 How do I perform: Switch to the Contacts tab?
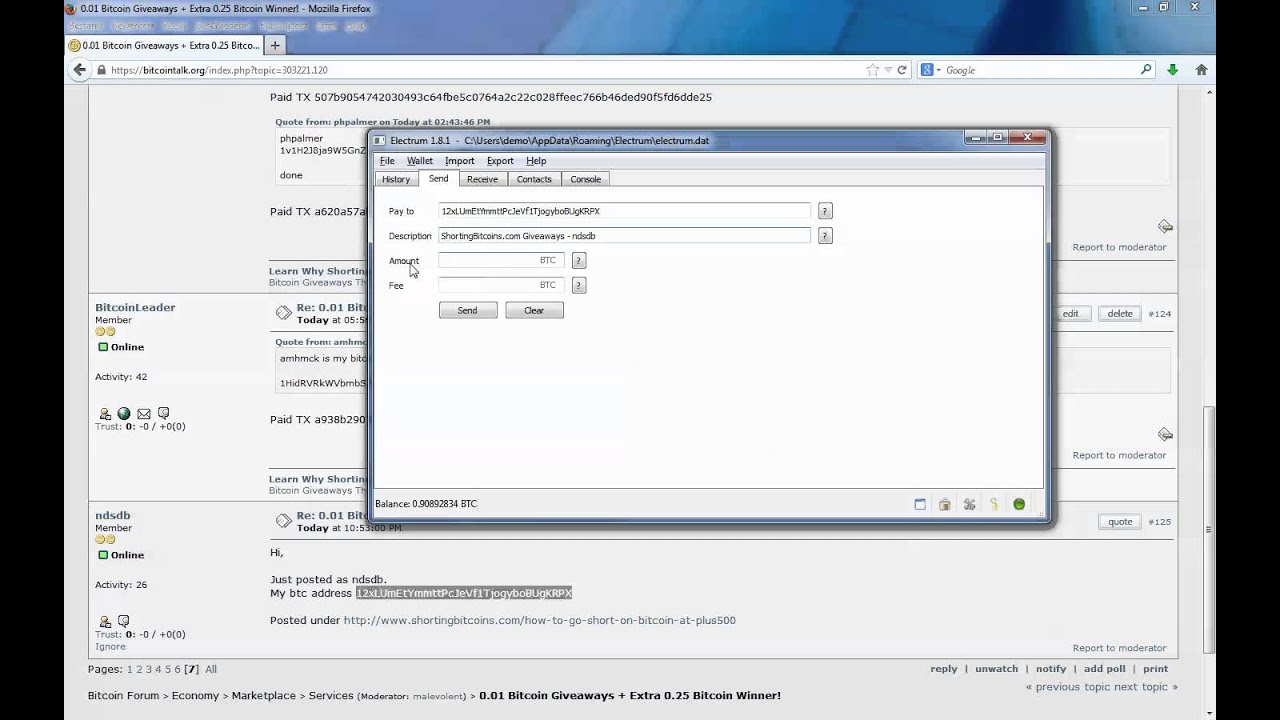(534, 179)
